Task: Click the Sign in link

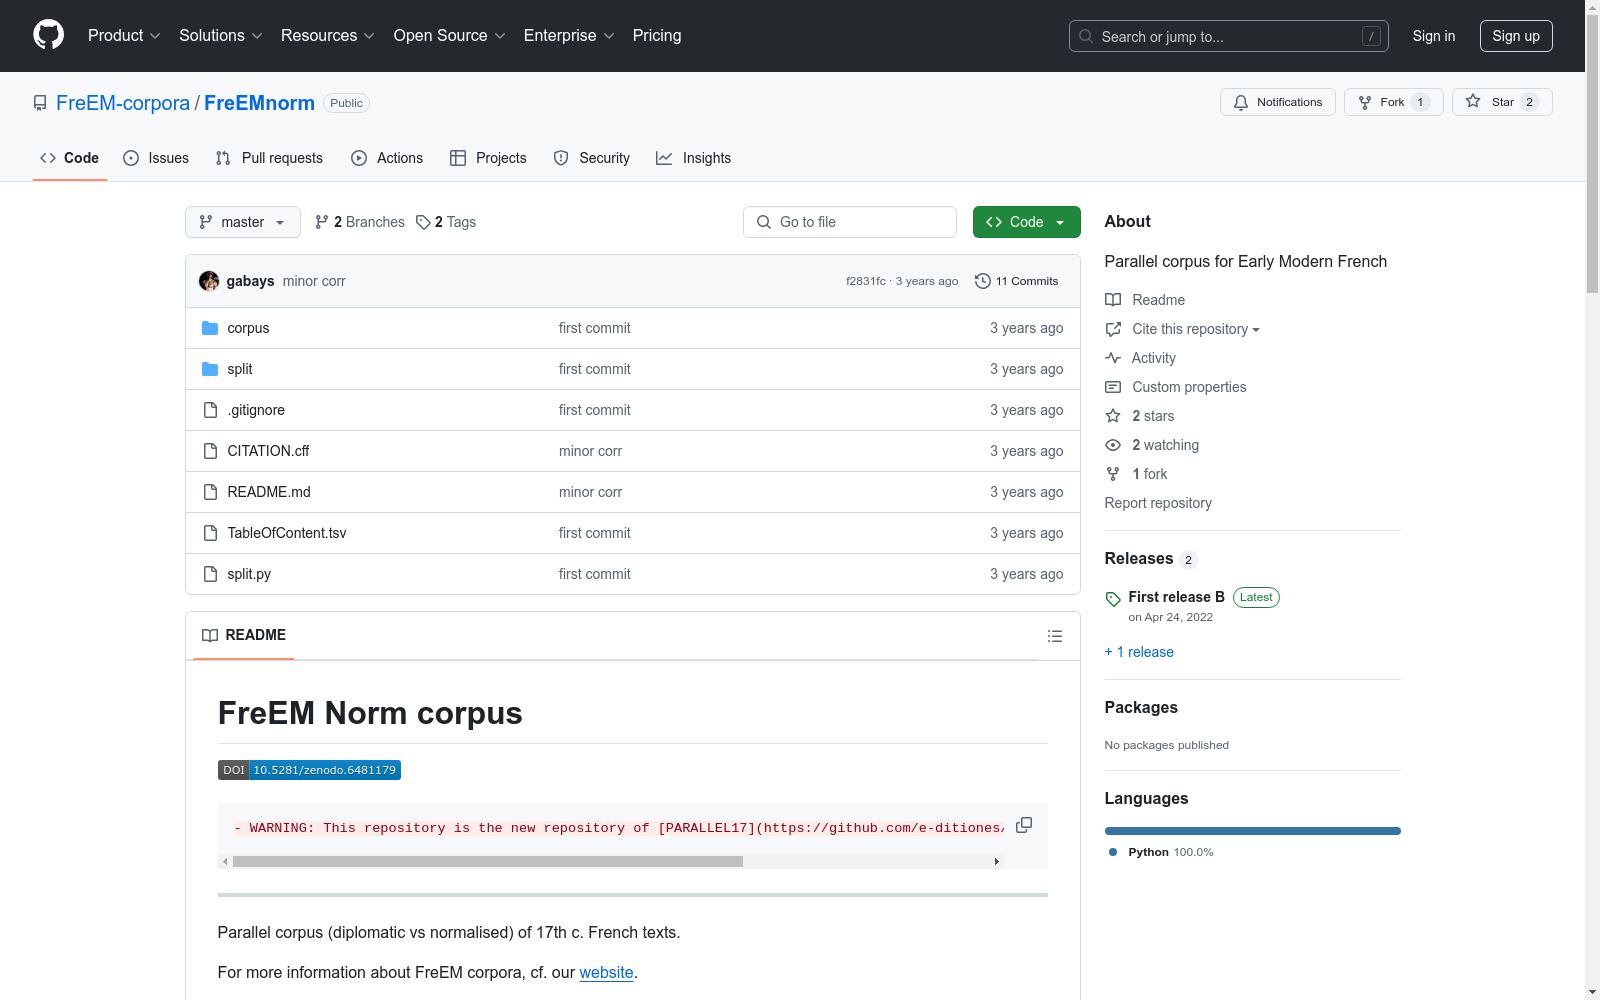Action: click(x=1434, y=36)
